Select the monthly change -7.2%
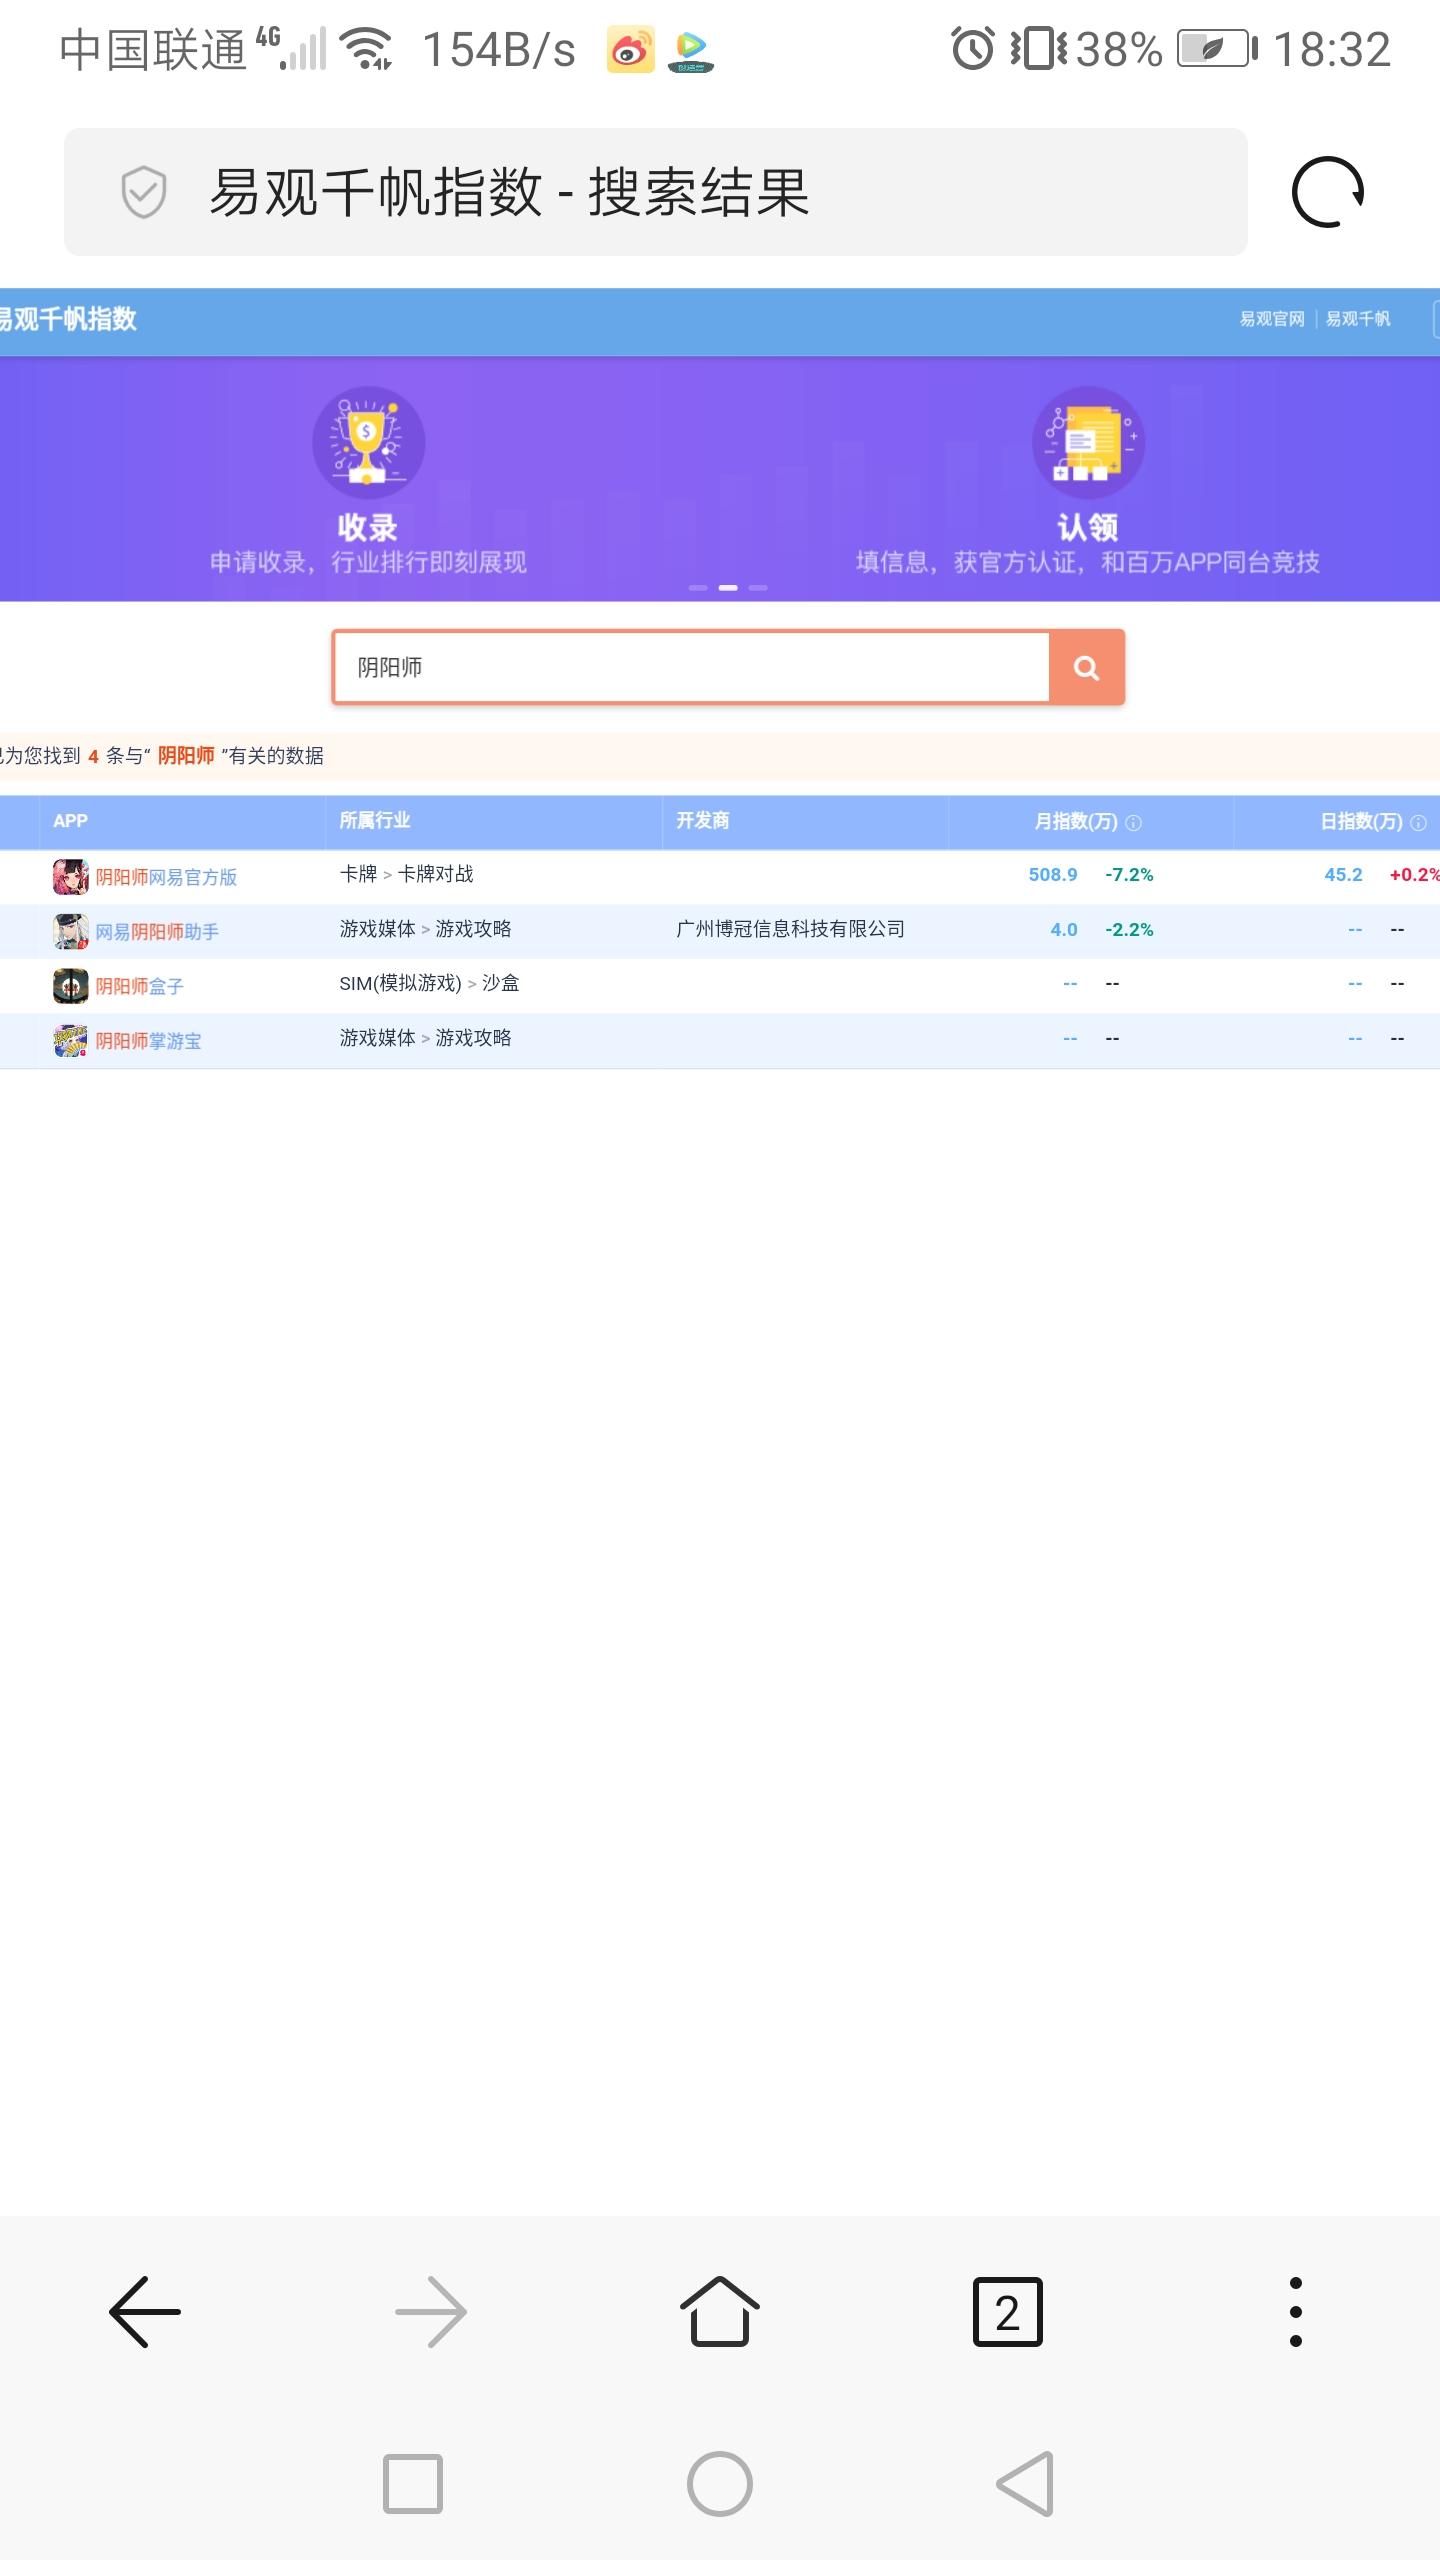 [1129, 875]
